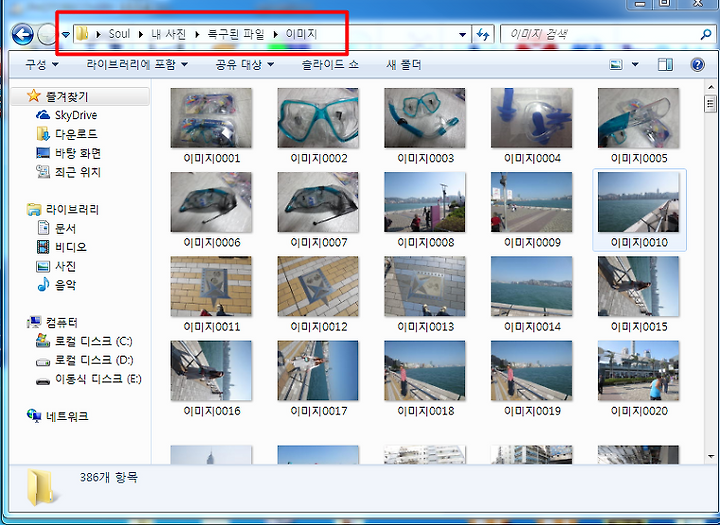Select 라이브러리 in the sidebar
Screen dimensions: 720x525
point(72,209)
